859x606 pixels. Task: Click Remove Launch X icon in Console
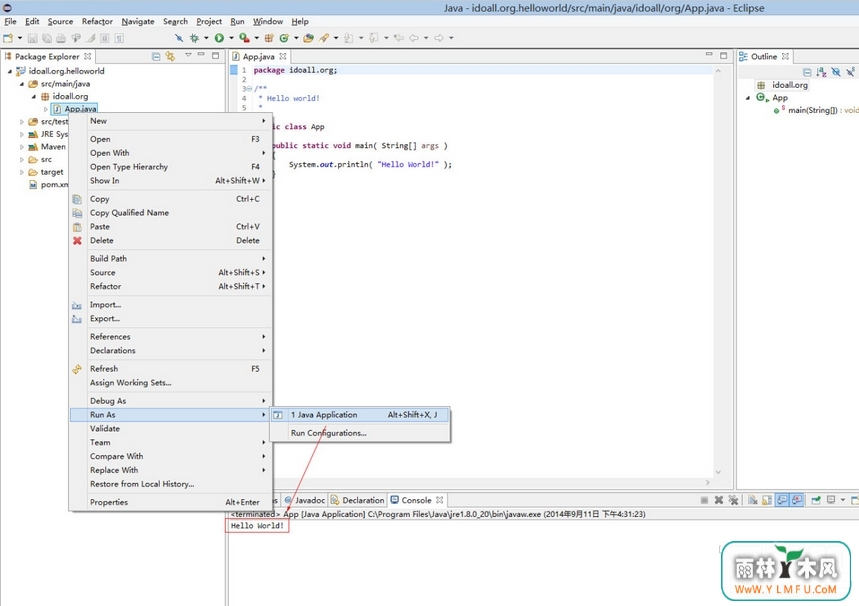point(719,500)
